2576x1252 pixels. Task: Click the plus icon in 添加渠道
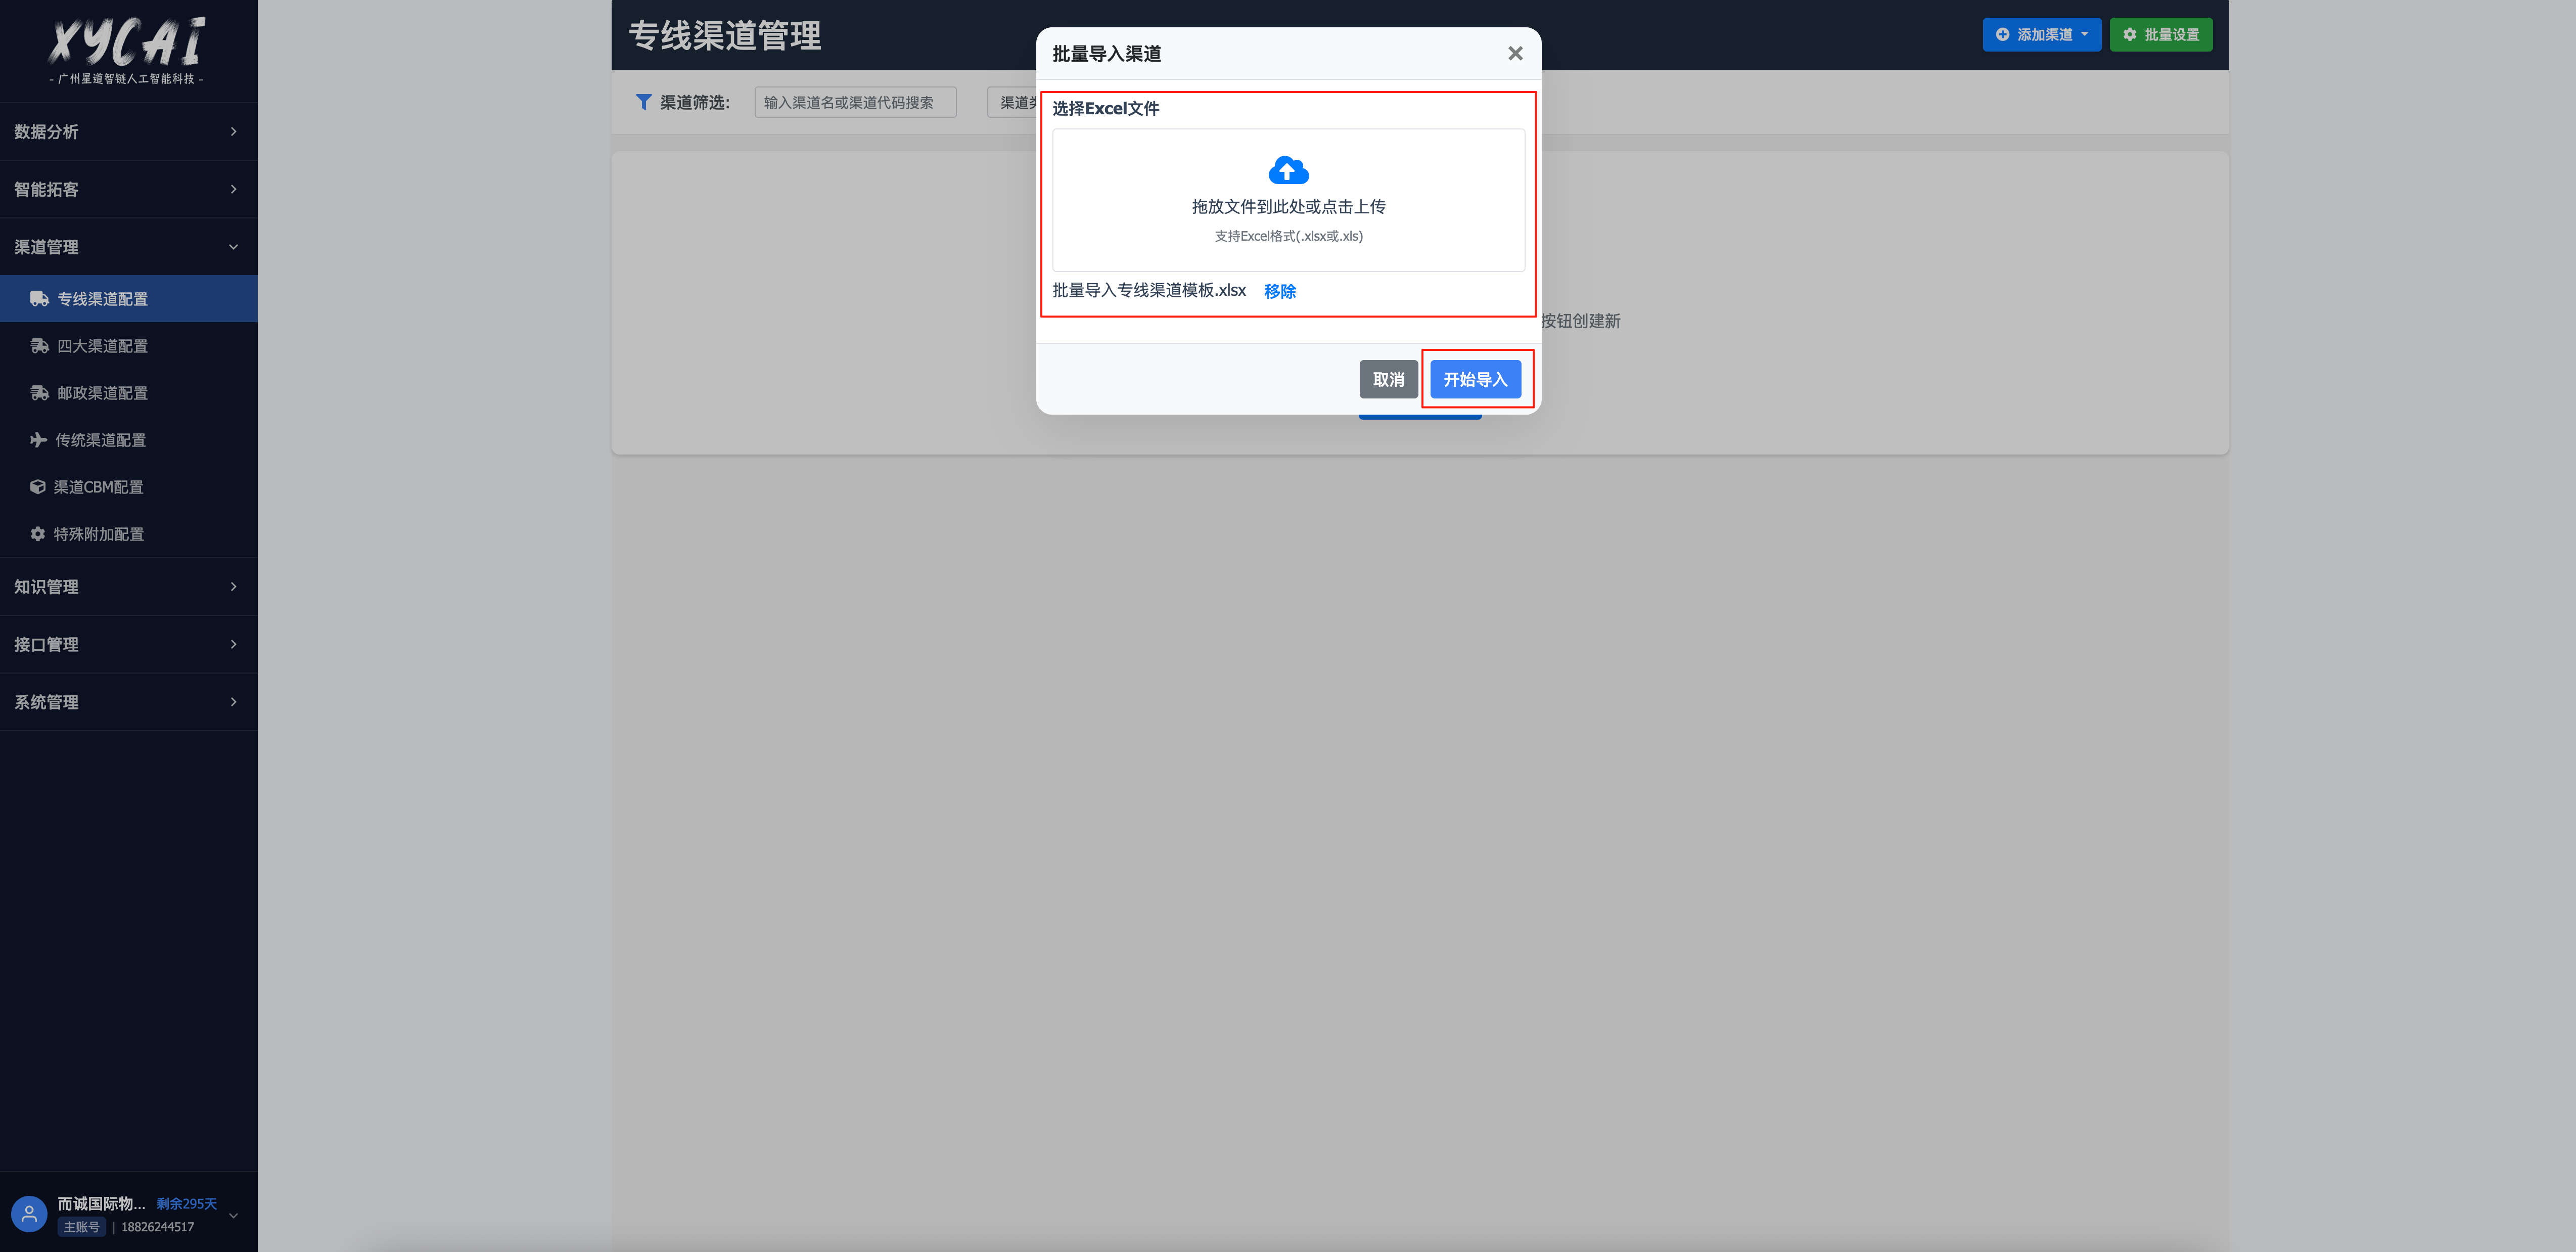pos(2002,34)
